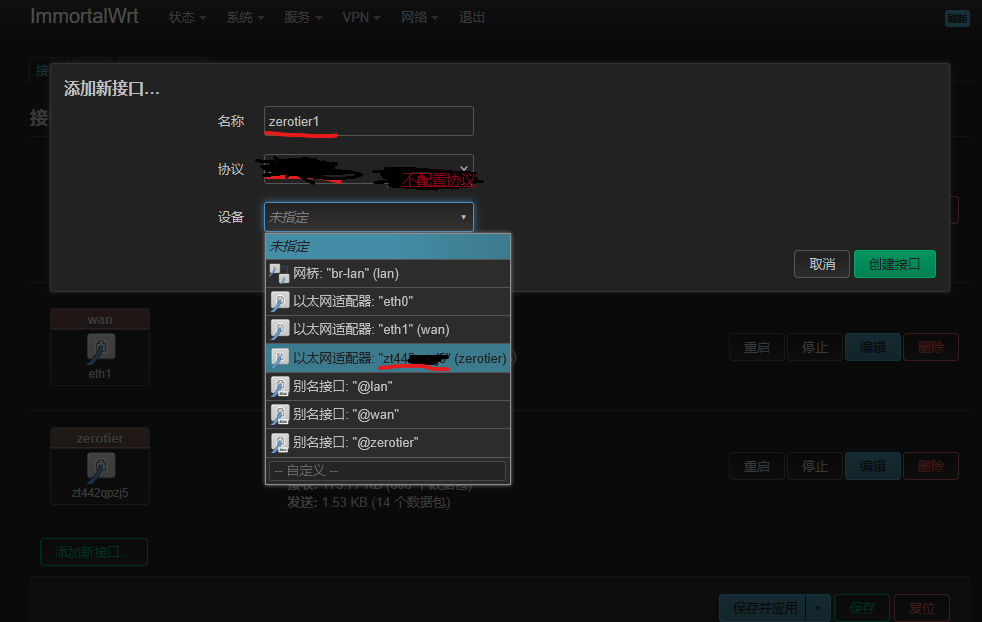The height and width of the screenshot is (622, 982).
Task: Click 删除 for the zerotier interface
Action: [x=931, y=466]
